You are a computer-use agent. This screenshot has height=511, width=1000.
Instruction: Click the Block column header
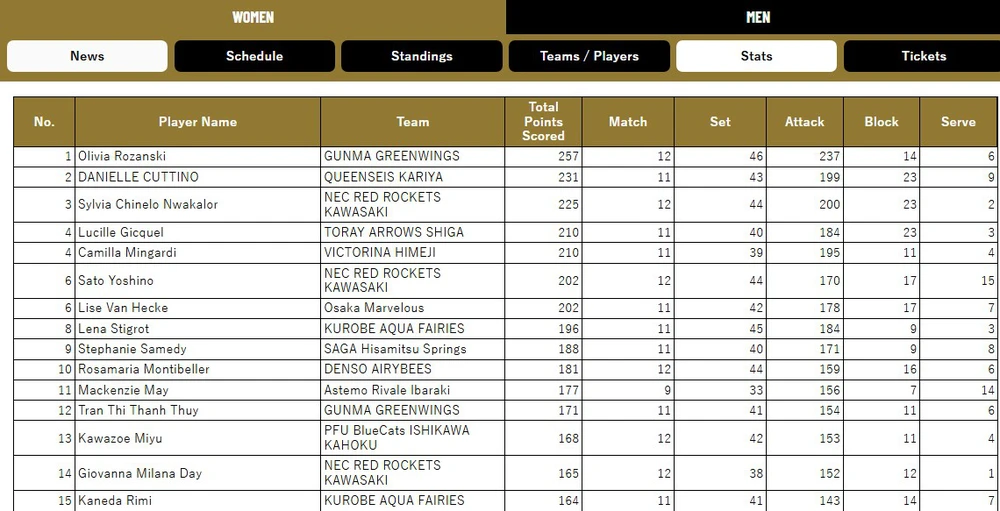(x=881, y=122)
